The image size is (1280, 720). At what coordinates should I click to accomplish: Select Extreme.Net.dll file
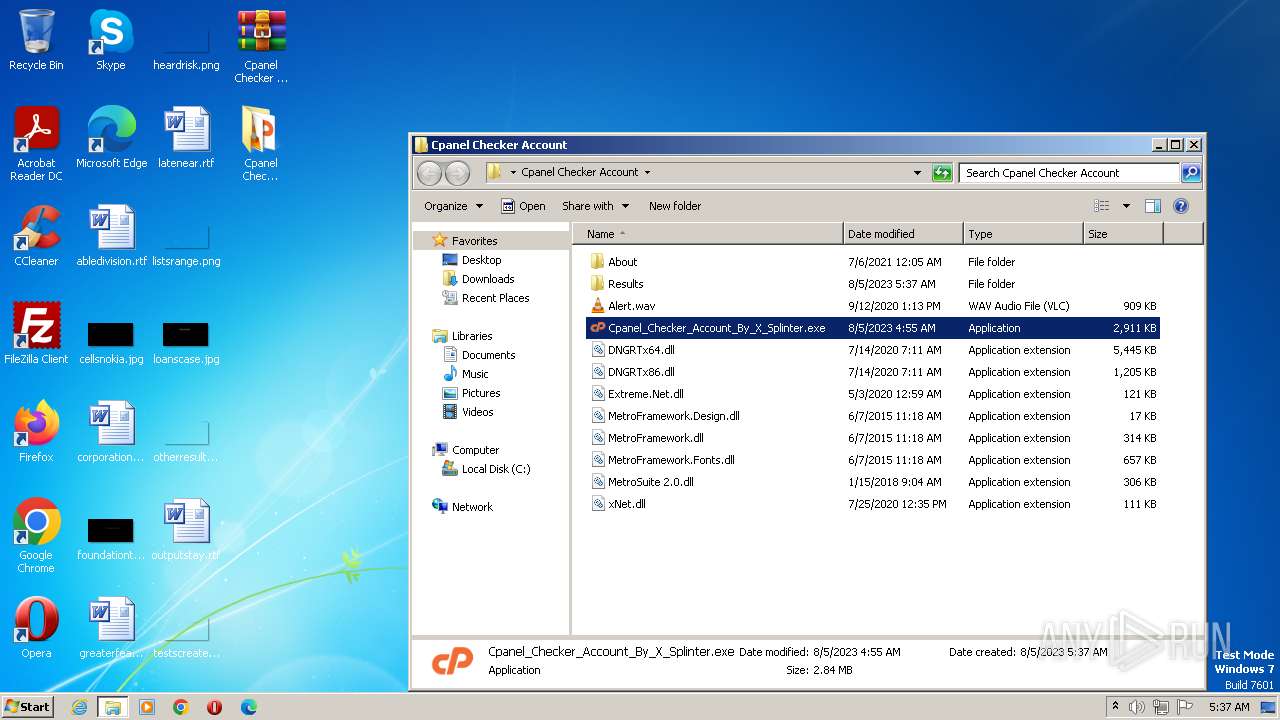point(873,394)
